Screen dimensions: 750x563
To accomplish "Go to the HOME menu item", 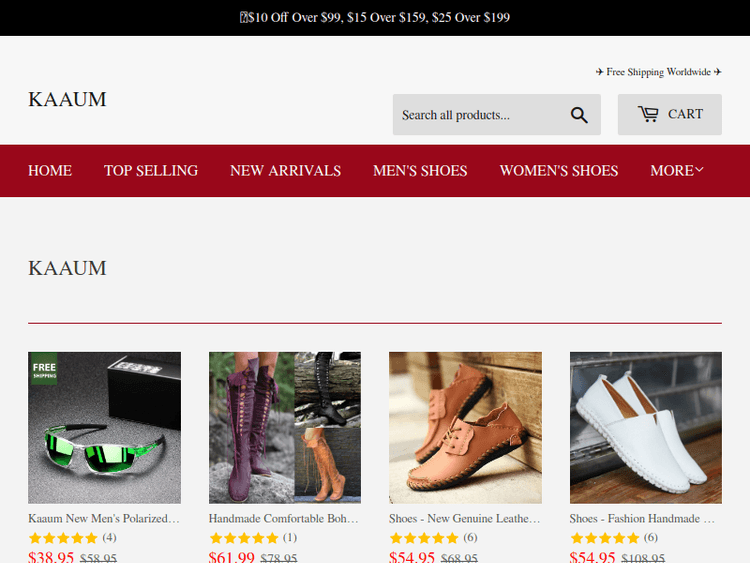I will [50, 171].
